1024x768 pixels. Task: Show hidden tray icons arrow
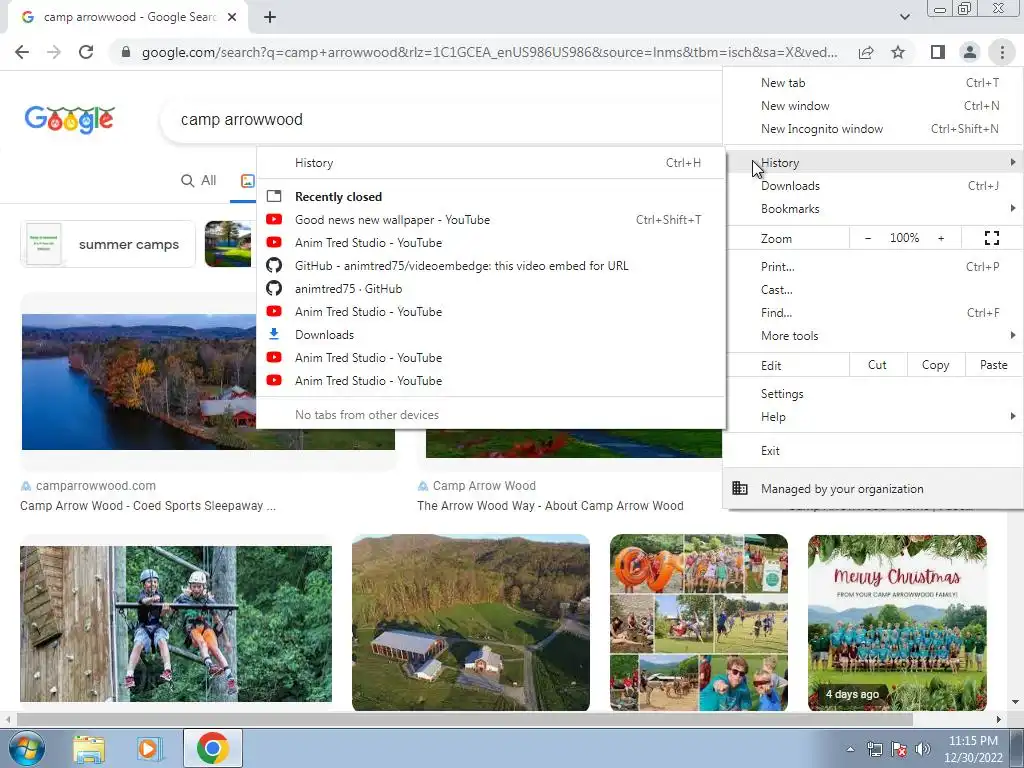(850, 749)
